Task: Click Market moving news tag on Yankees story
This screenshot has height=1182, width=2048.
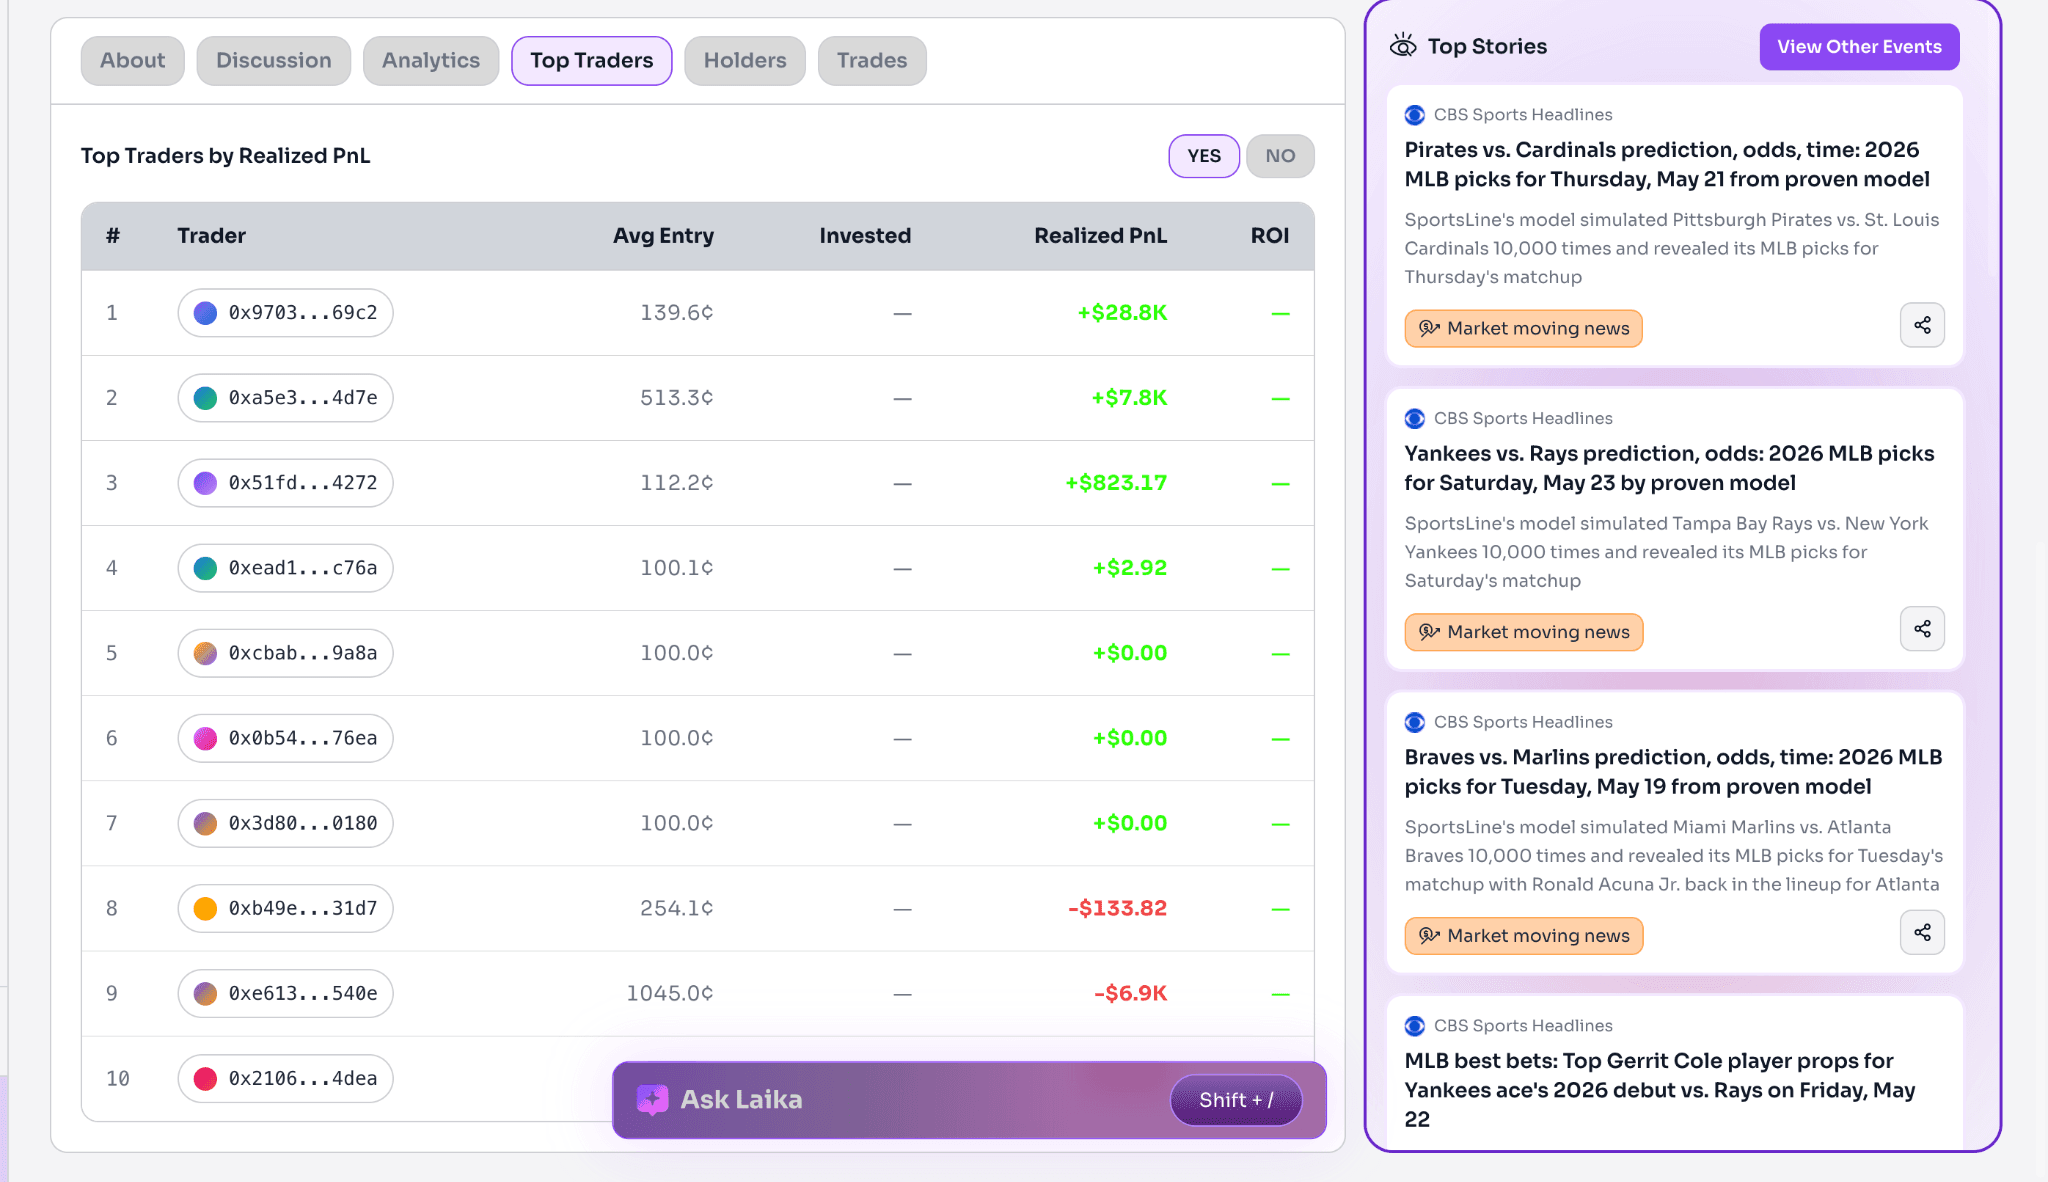Action: 1523,632
